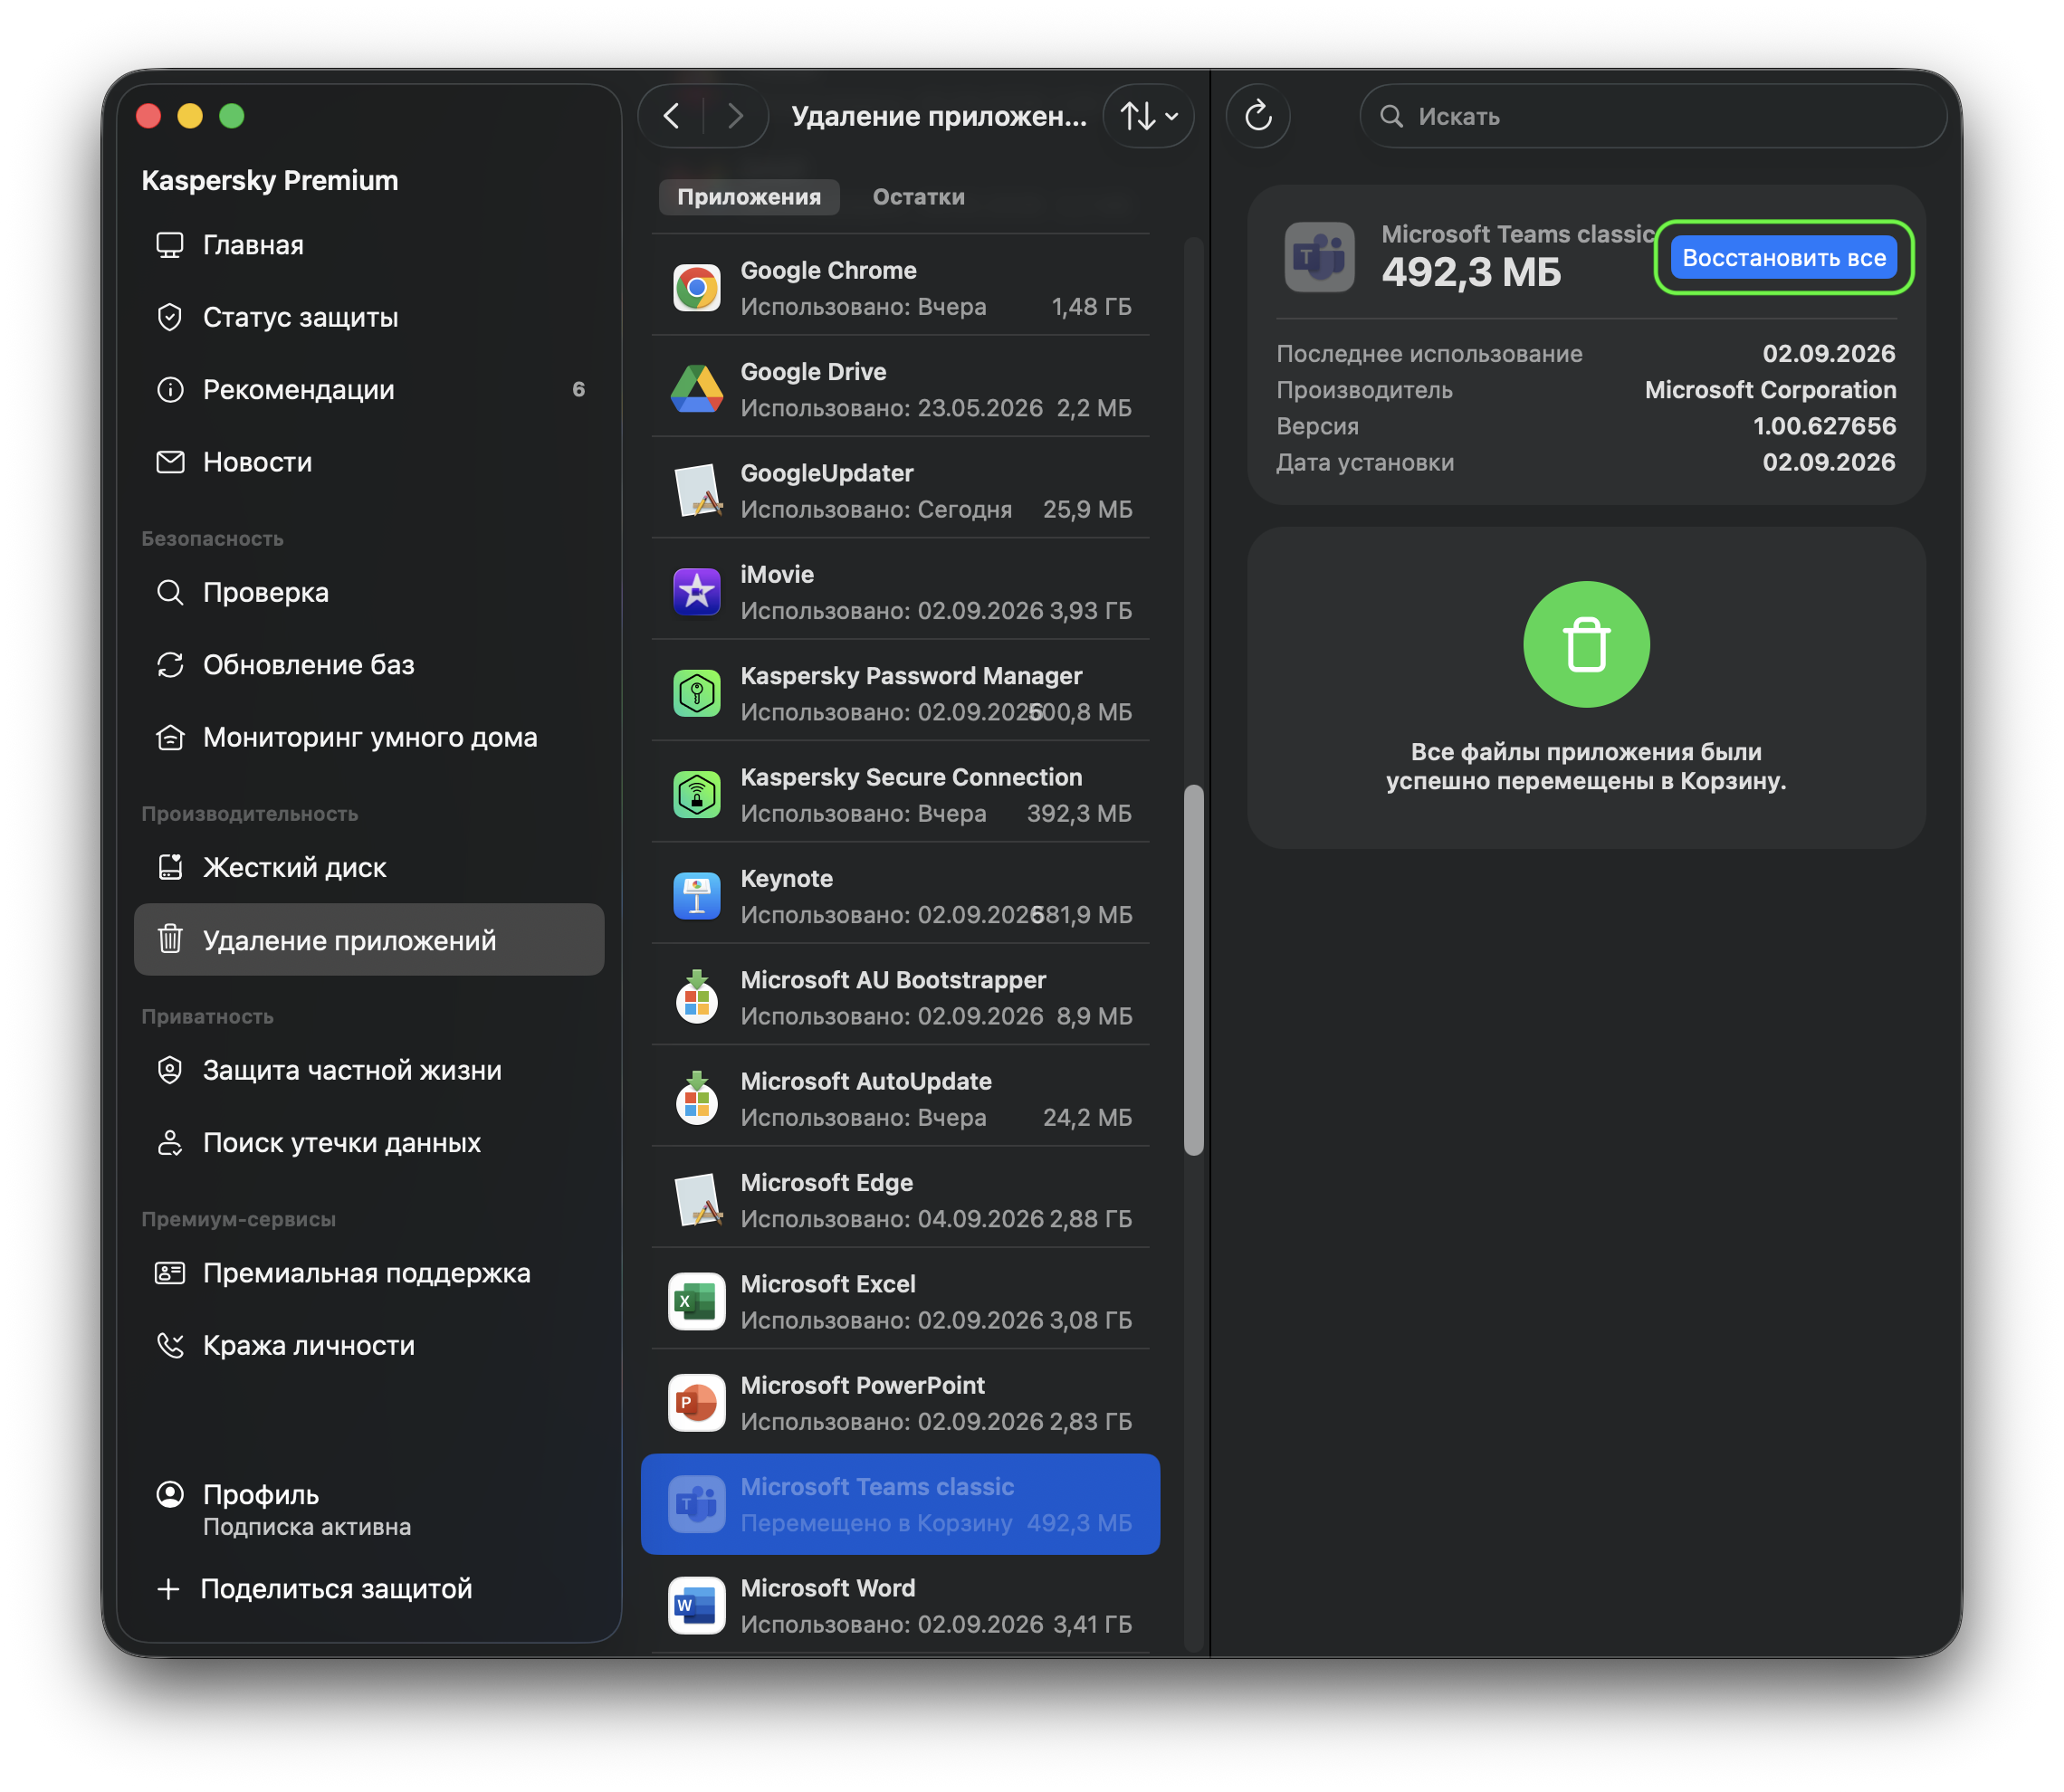The width and height of the screenshot is (2064, 1792).
Task: Click the GoogleUpdater app icon
Action: click(x=697, y=491)
